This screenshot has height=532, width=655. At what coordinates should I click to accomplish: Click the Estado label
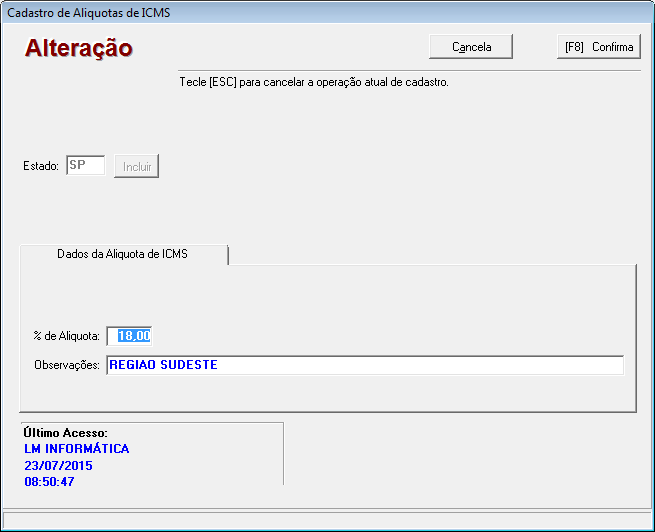(x=41, y=167)
